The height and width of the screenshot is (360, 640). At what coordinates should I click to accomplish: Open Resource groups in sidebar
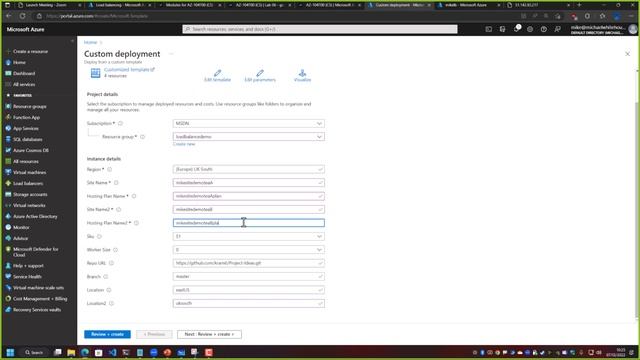pos(29,107)
